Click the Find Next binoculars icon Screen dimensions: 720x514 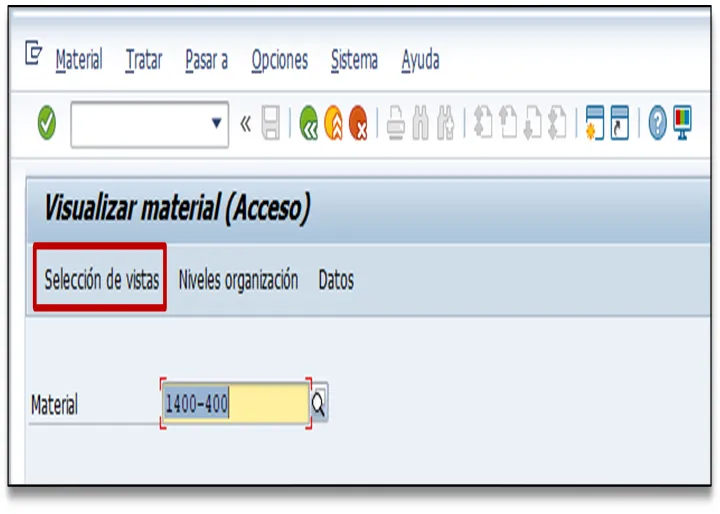(445, 123)
